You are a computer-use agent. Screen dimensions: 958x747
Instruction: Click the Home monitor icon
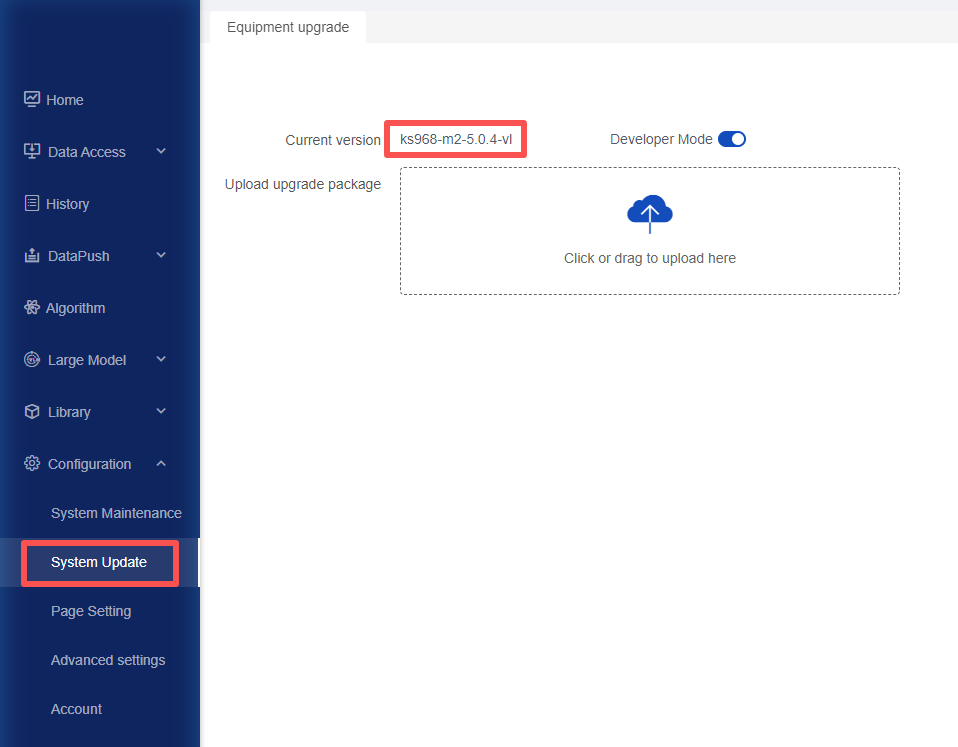[32, 99]
